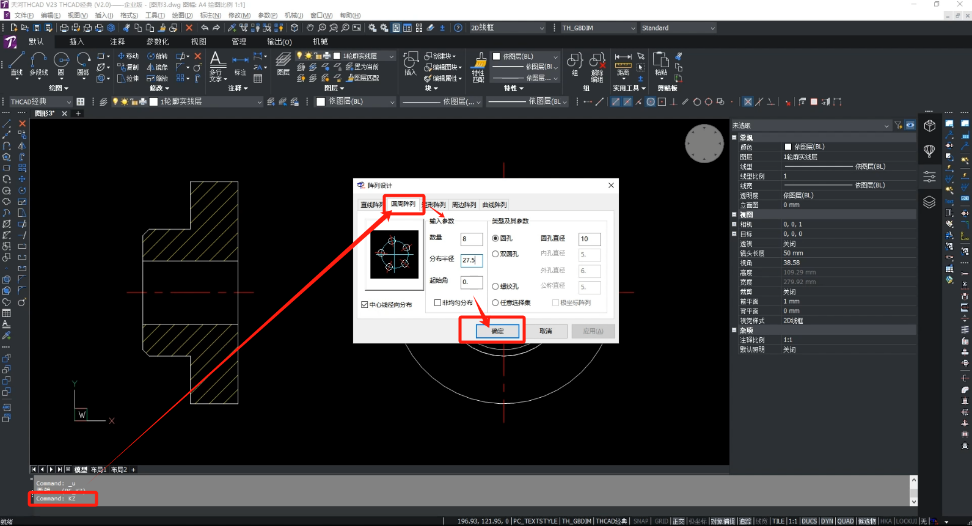
Task: Click the 颜色 swatch in properties panel
Action: (x=788, y=147)
